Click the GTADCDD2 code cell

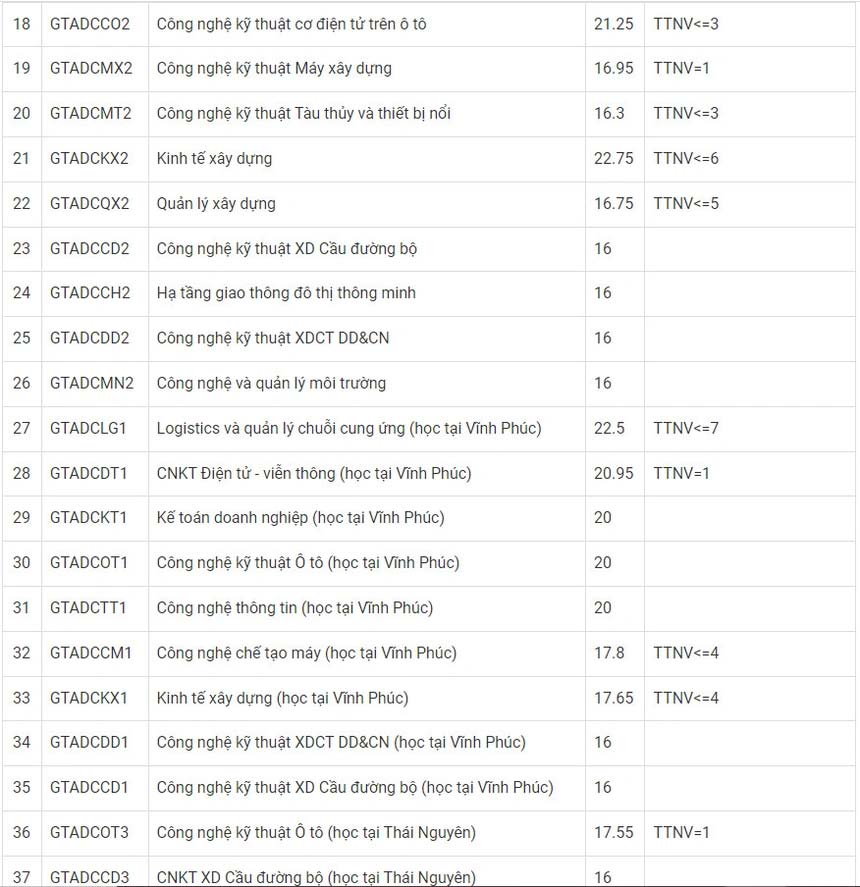pyautogui.click(x=90, y=338)
